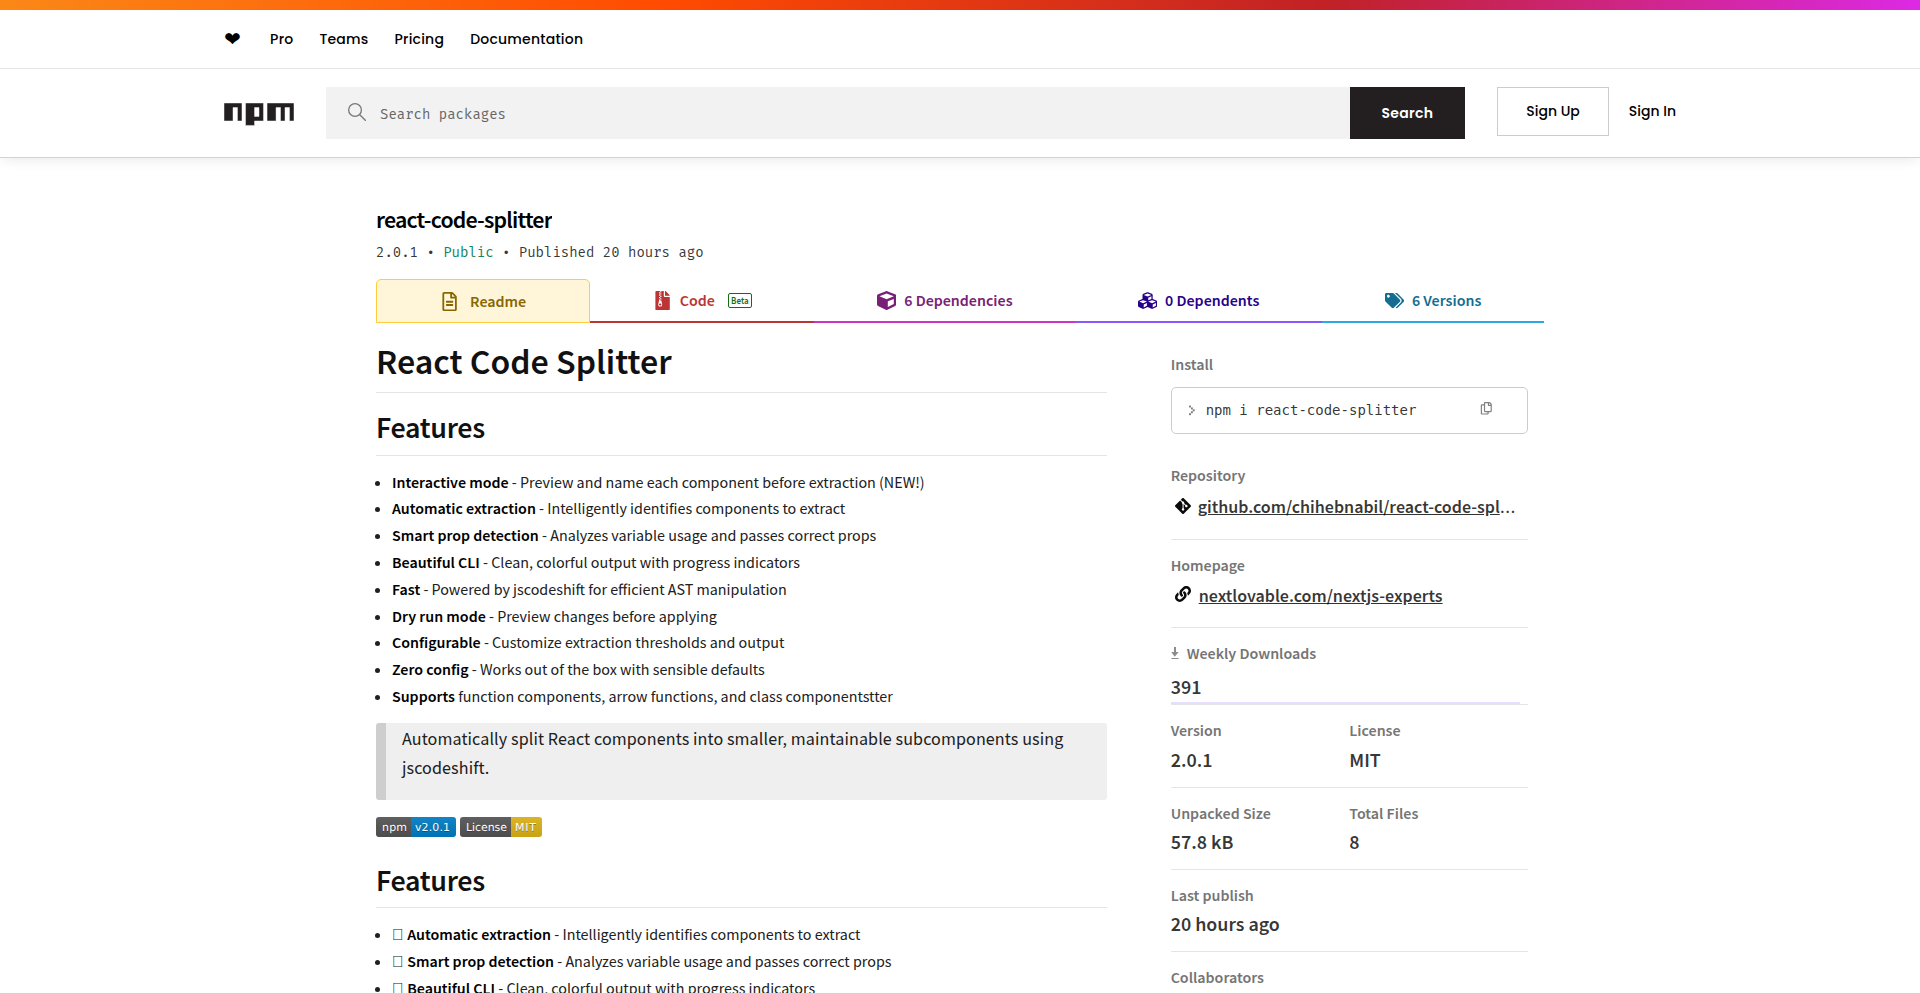This screenshot has height=993, width=1920.
Task: Open the Readme tab
Action: point(483,301)
